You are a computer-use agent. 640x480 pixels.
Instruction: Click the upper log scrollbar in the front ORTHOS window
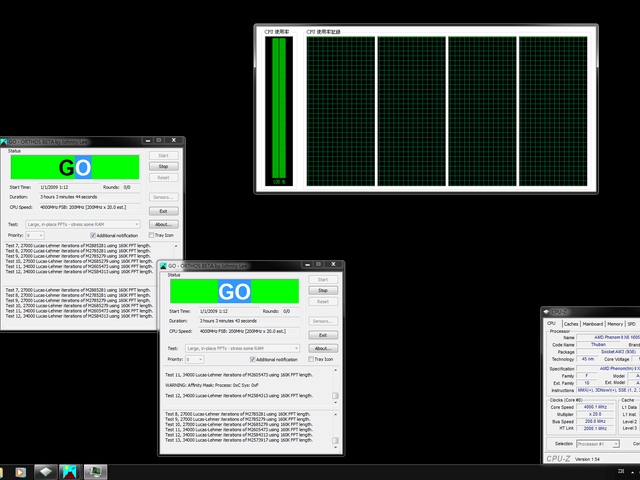coord(336,386)
